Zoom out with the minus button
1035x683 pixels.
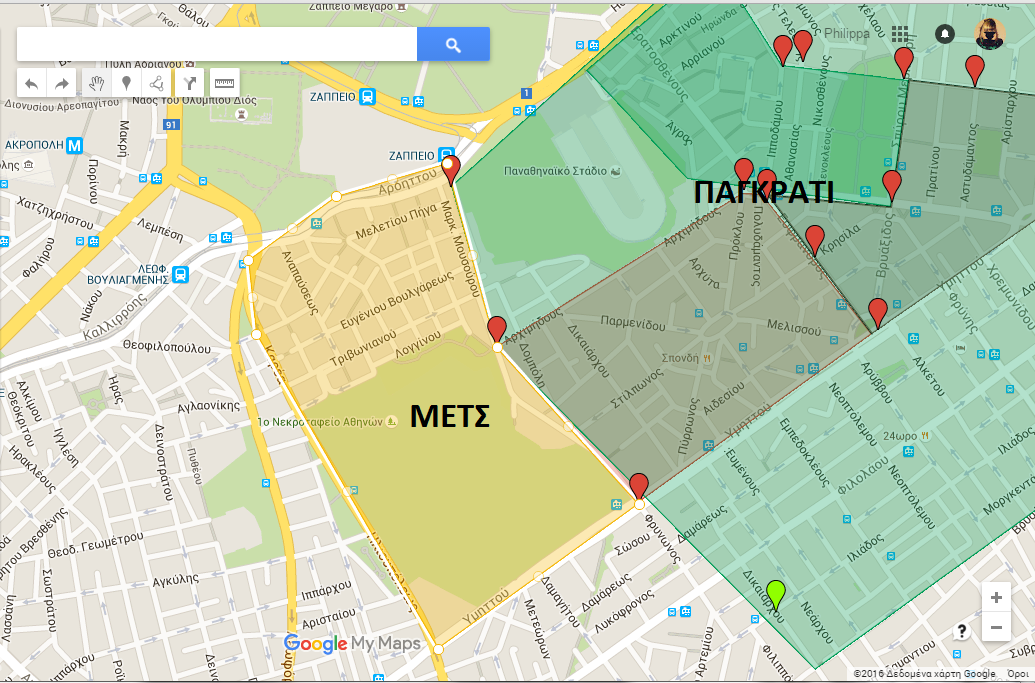(x=996, y=628)
